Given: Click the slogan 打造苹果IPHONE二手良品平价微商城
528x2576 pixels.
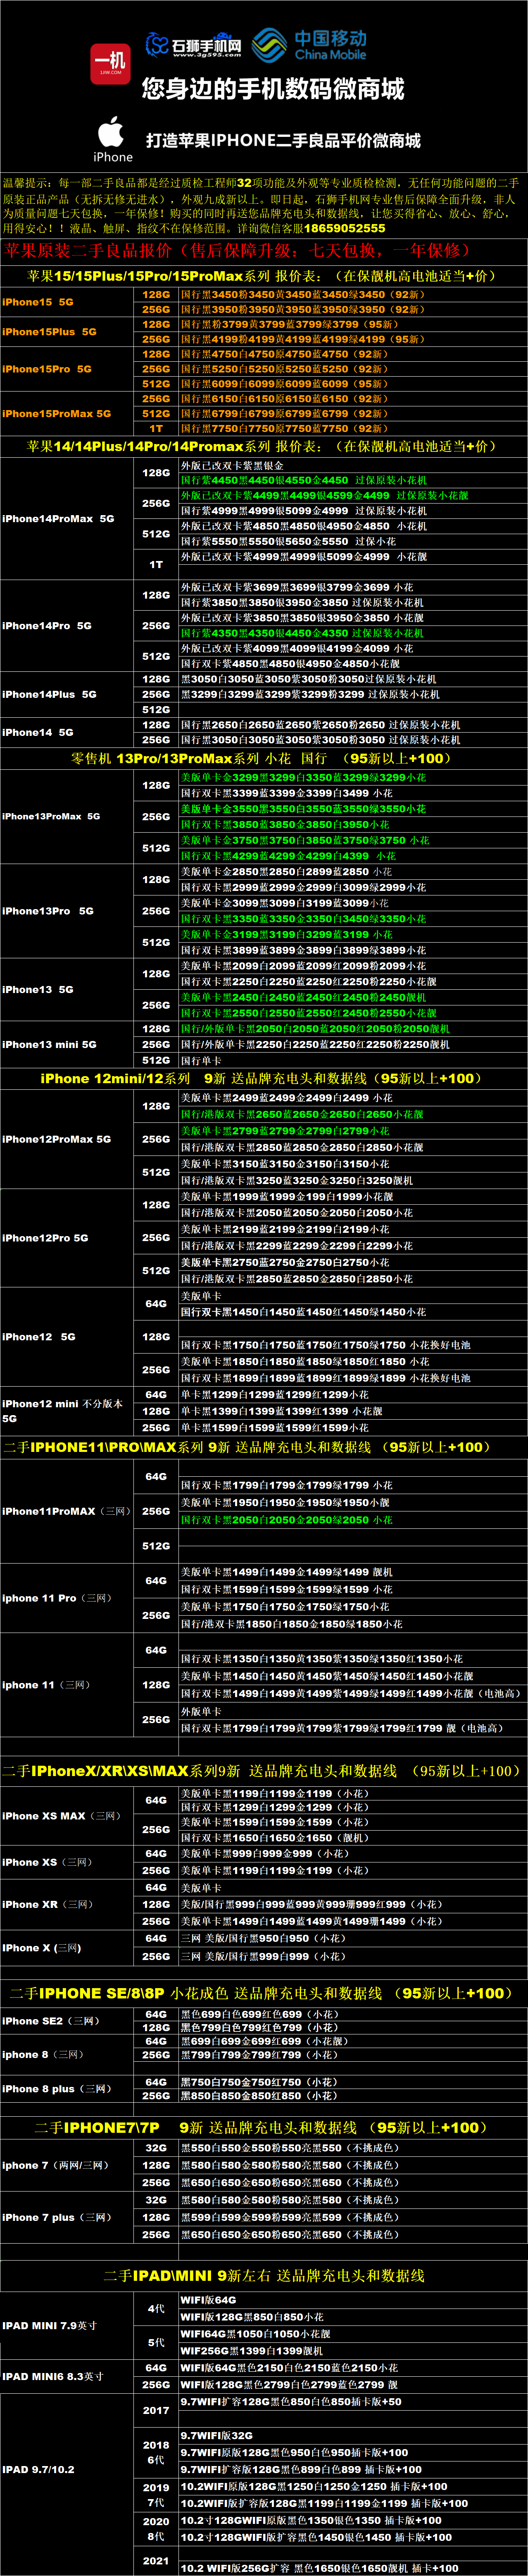Looking at the screenshot, I should 283,140.
